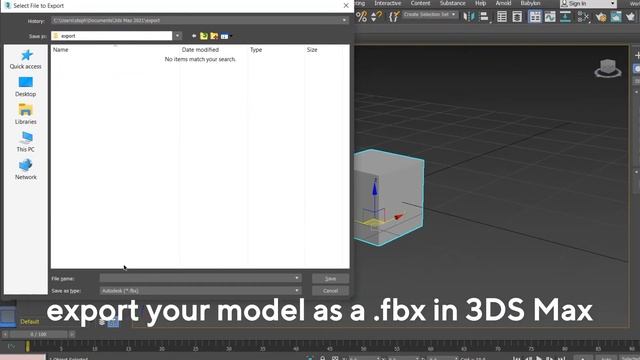
Task: Click the red X-axis gizmo arrow
Action: [399, 217]
